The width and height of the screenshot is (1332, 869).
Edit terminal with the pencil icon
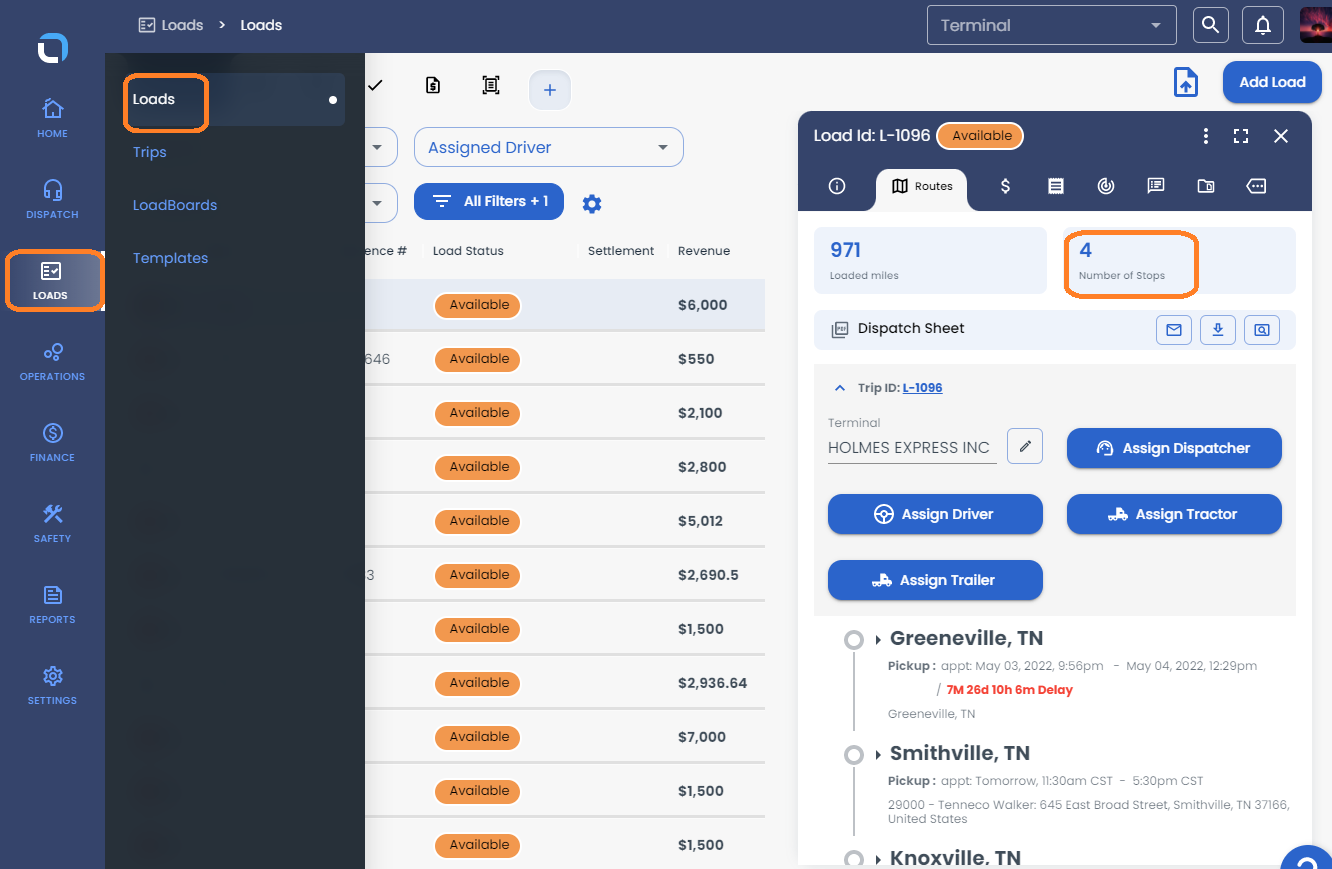(x=1025, y=447)
